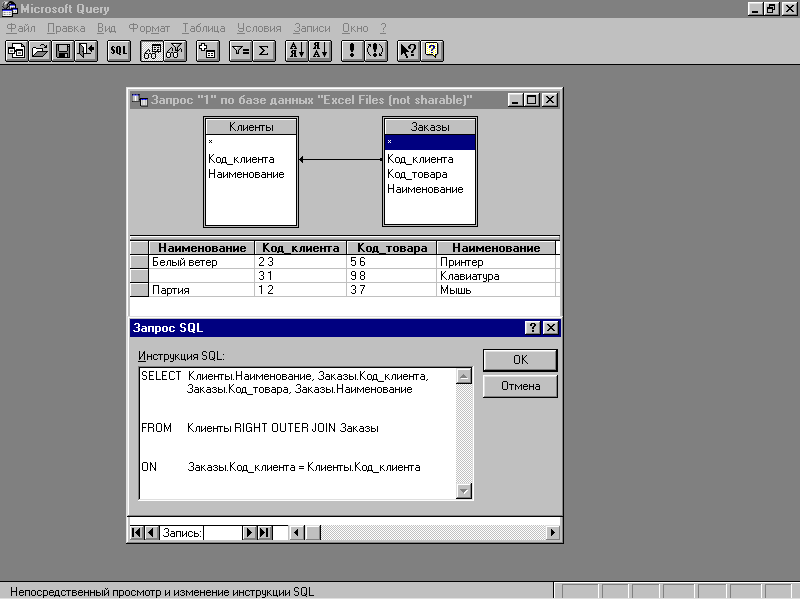The height and width of the screenshot is (600, 800).
Task: Click the horizontal scrollbar left arrow
Action: tap(297, 533)
